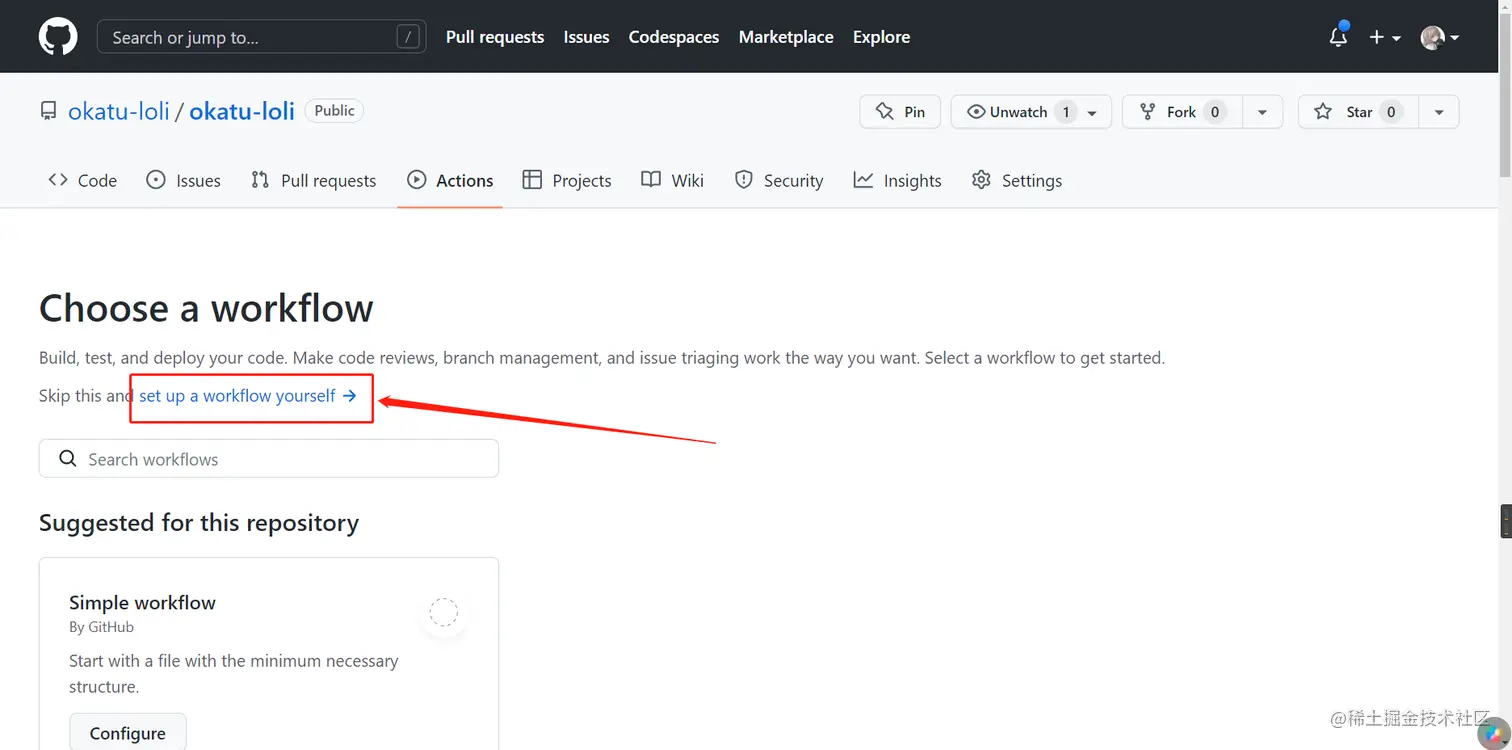1512x750 pixels.
Task: Click the Pull requests branch icon
Action: coord(260,180)
